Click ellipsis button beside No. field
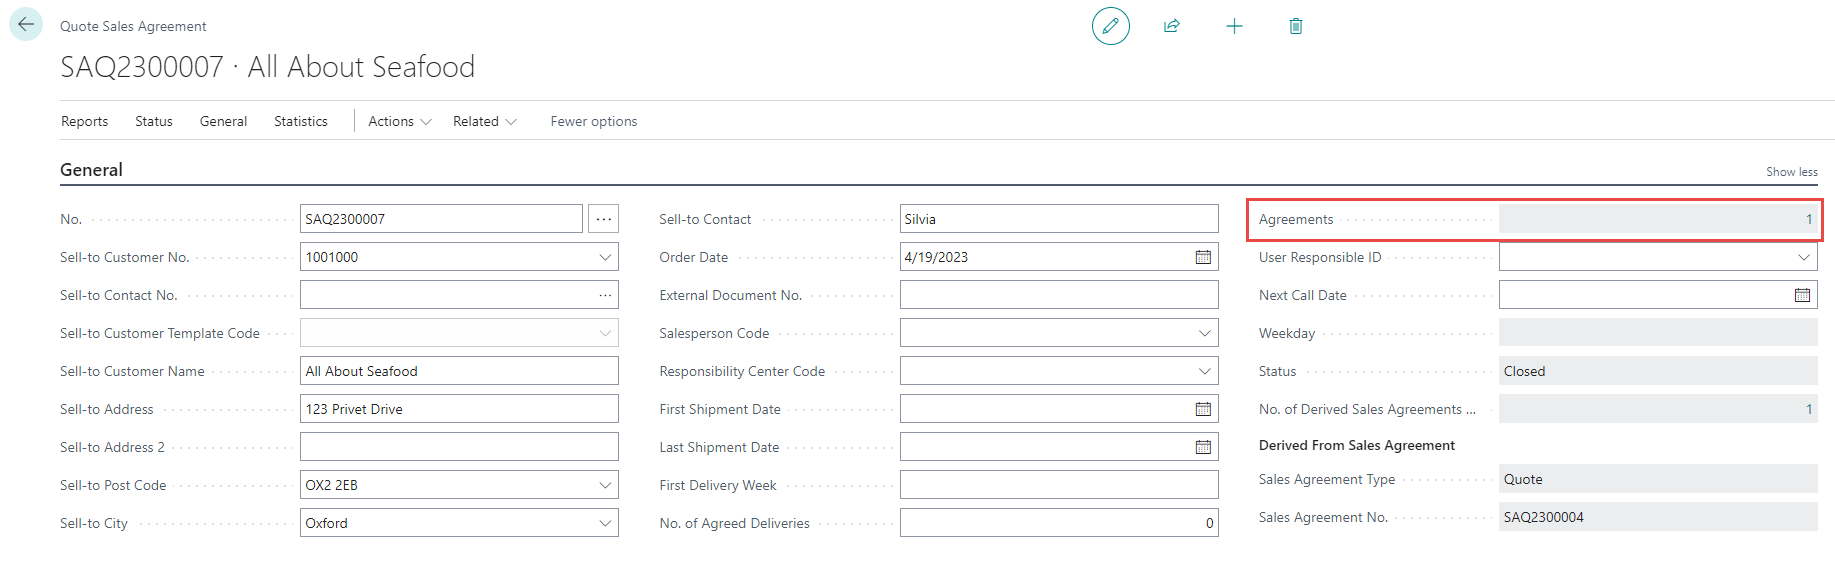 (x=603, y=219)
